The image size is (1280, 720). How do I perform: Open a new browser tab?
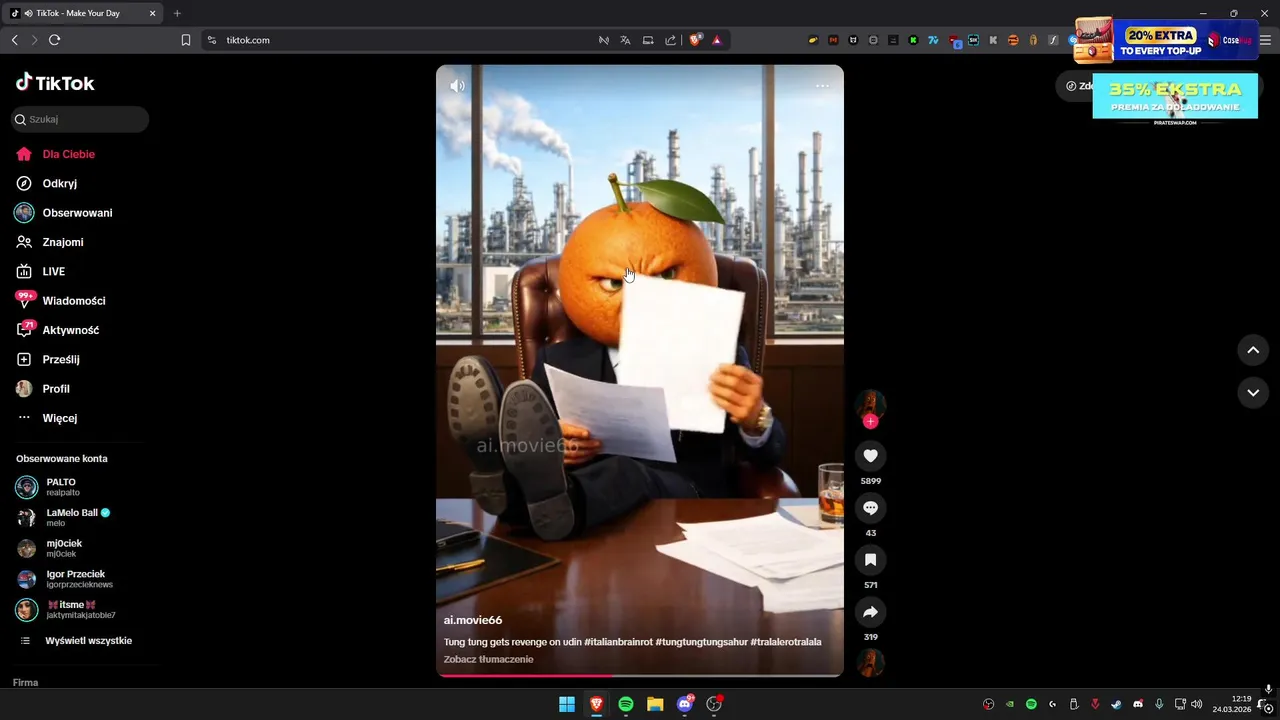(177, 13)
